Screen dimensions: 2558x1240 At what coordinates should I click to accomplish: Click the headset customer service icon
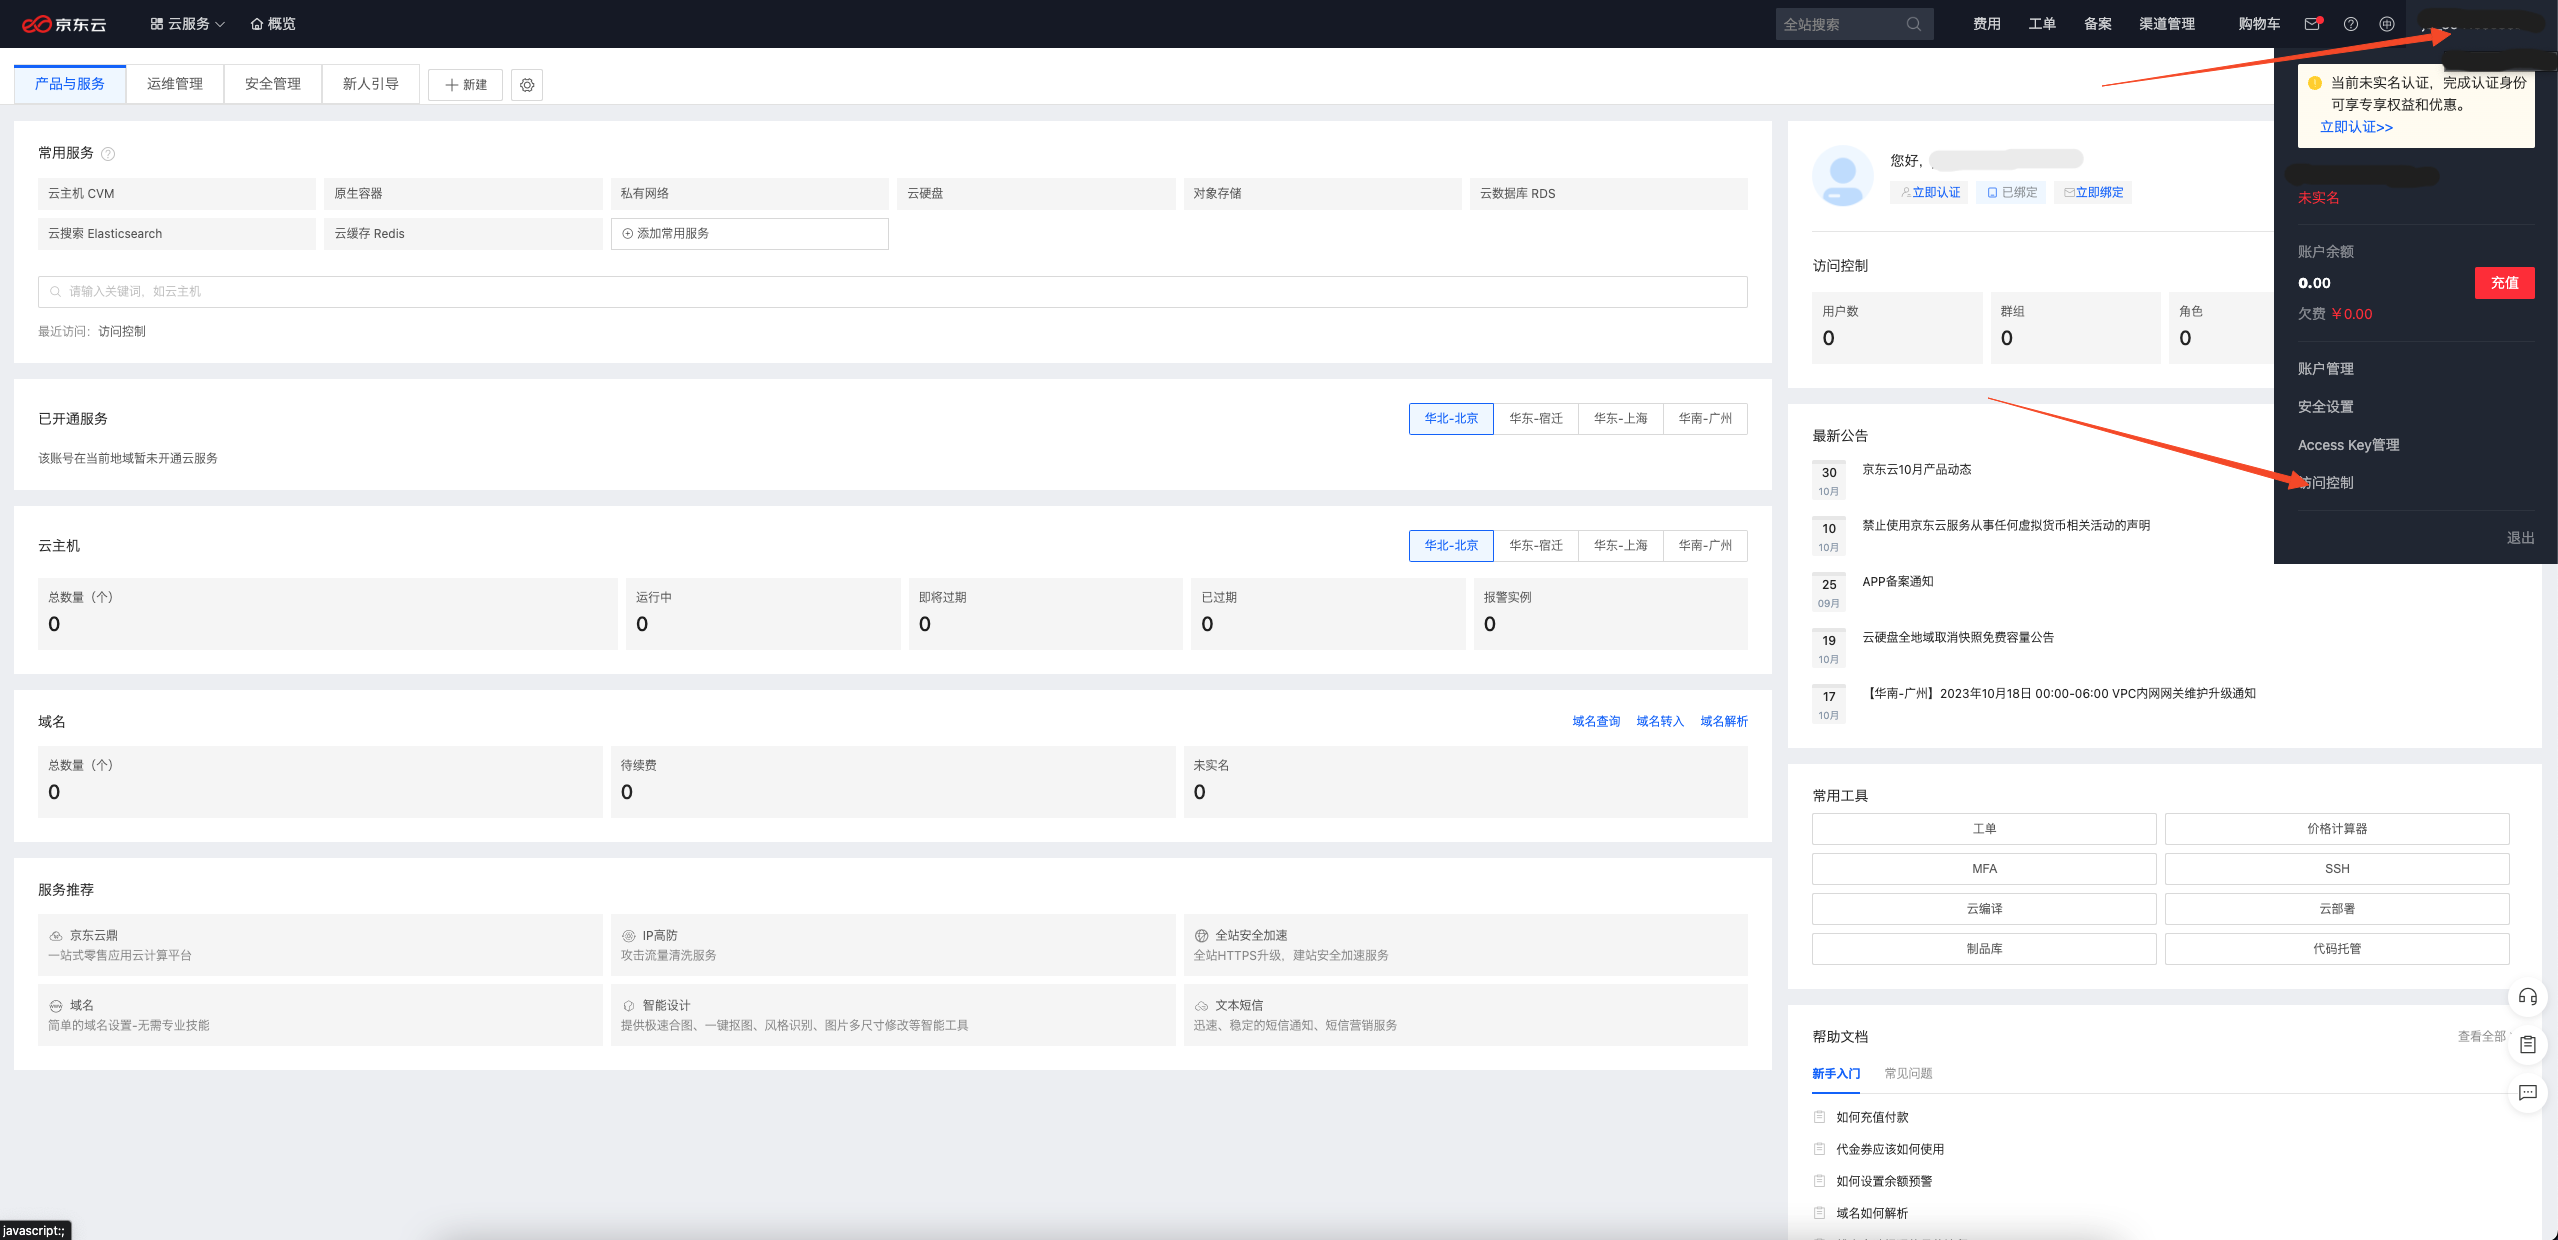(2527, 997)
